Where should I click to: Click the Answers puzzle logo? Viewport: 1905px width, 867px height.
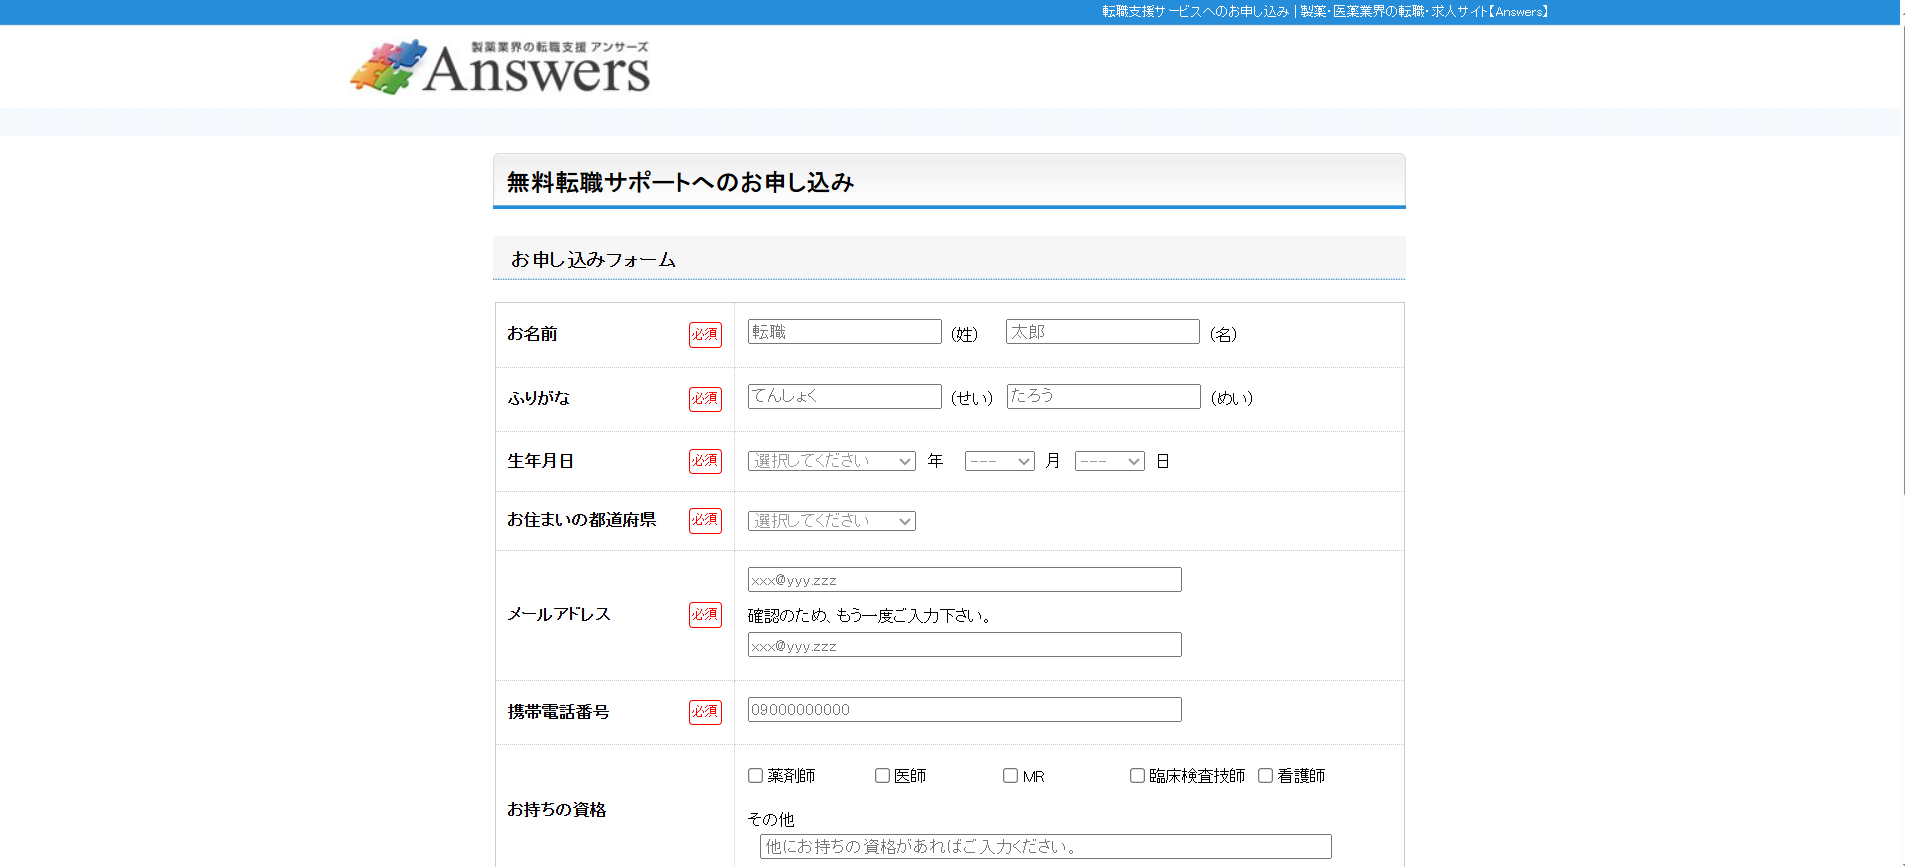click(x=500, y=67)
